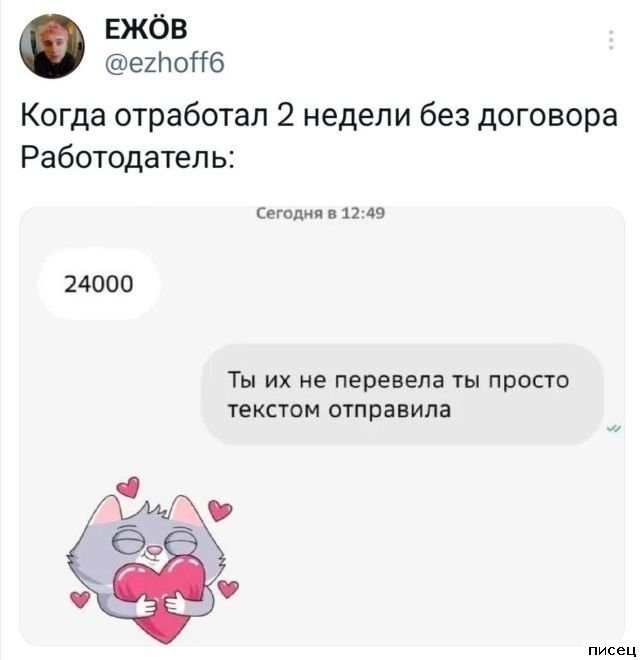This screenshot has height=660, width=640.
Task: Click the double-checkmark read receipt icon
Action: 614,429
